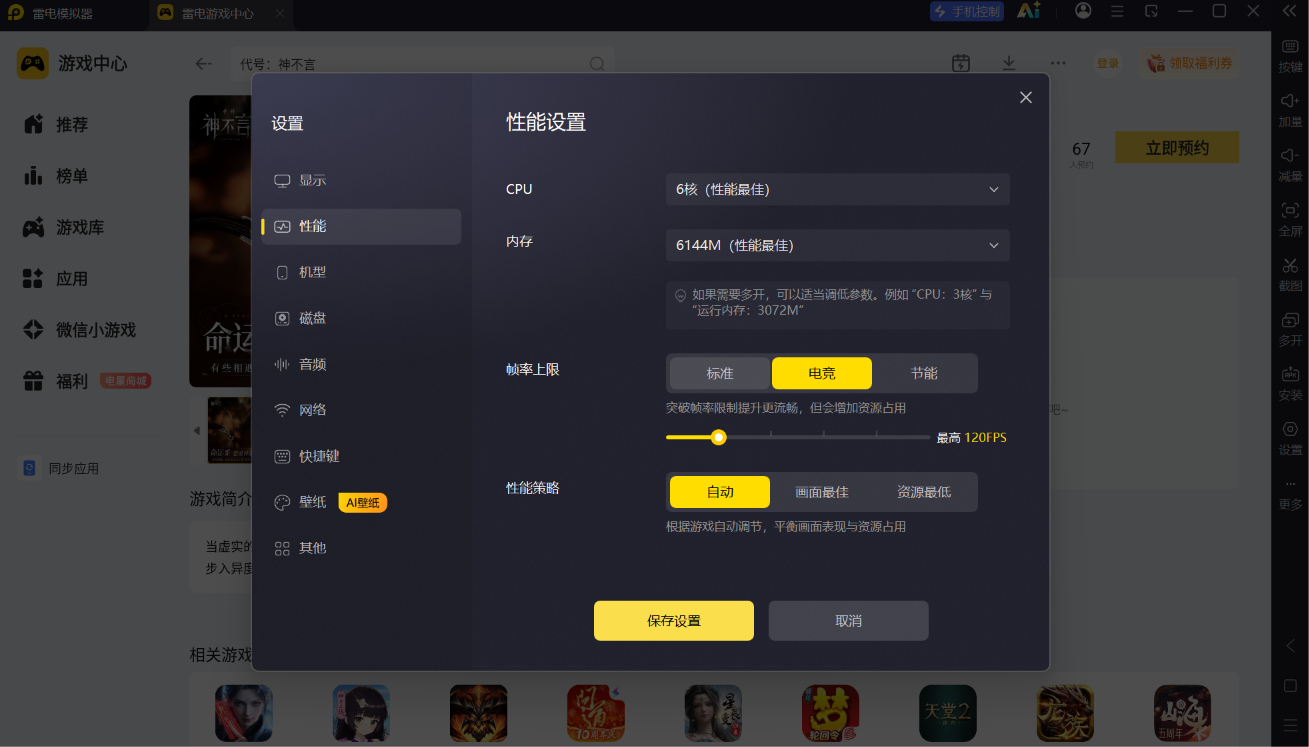1309x747 pixels.
Task: Select 画面最佳 performance strategy
Action: [822, 492]
